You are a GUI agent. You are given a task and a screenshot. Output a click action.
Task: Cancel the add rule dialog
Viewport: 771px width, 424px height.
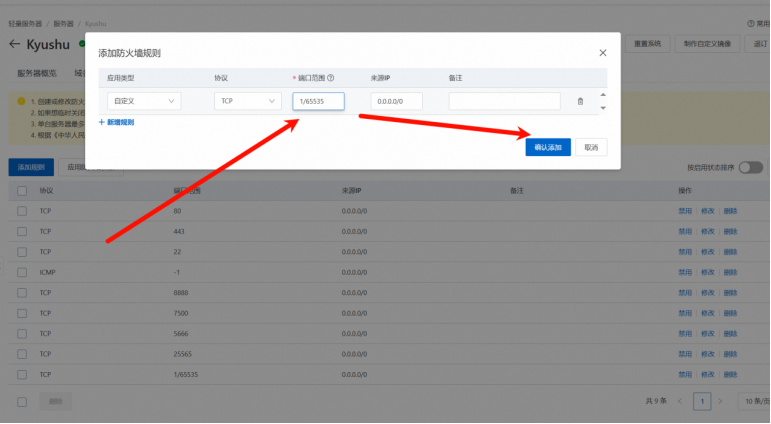tap(591, 147)
